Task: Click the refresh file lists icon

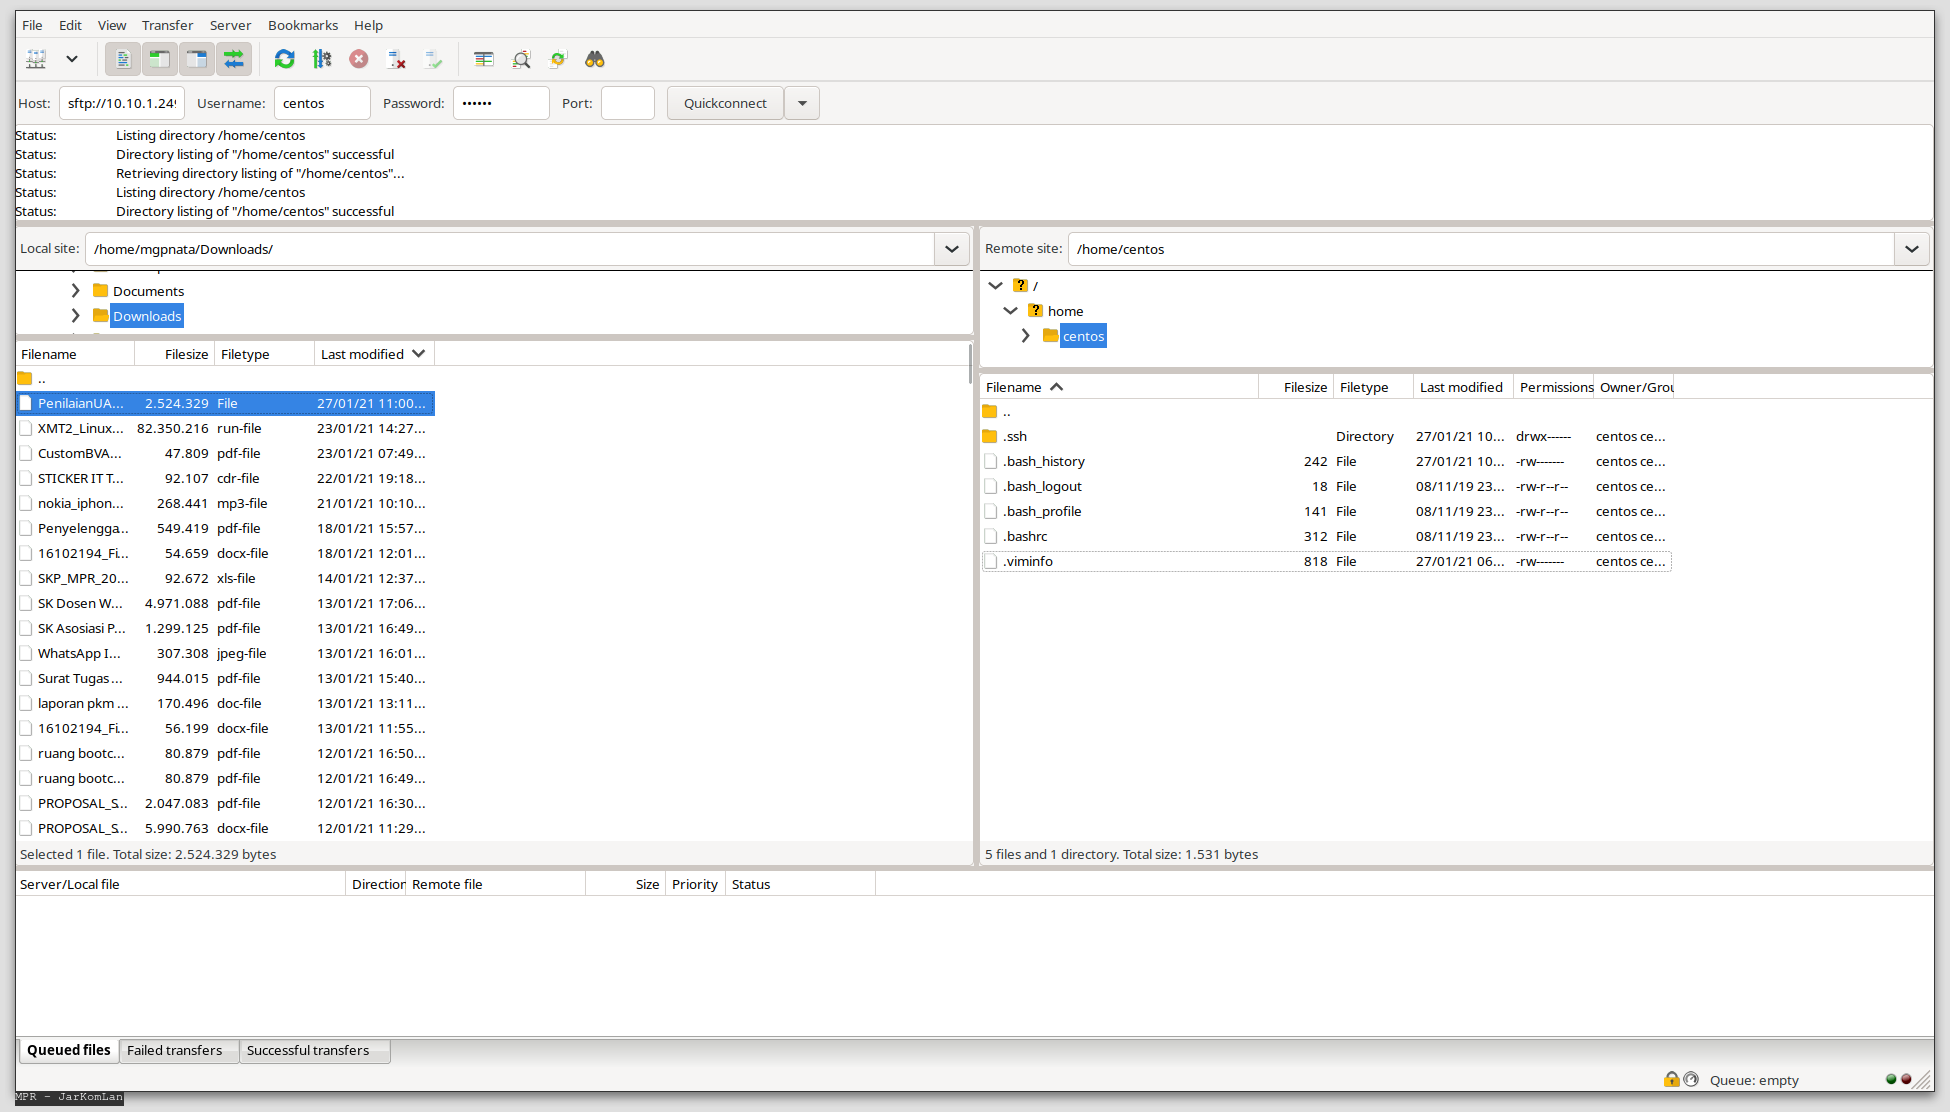Action: coord(284,59)
